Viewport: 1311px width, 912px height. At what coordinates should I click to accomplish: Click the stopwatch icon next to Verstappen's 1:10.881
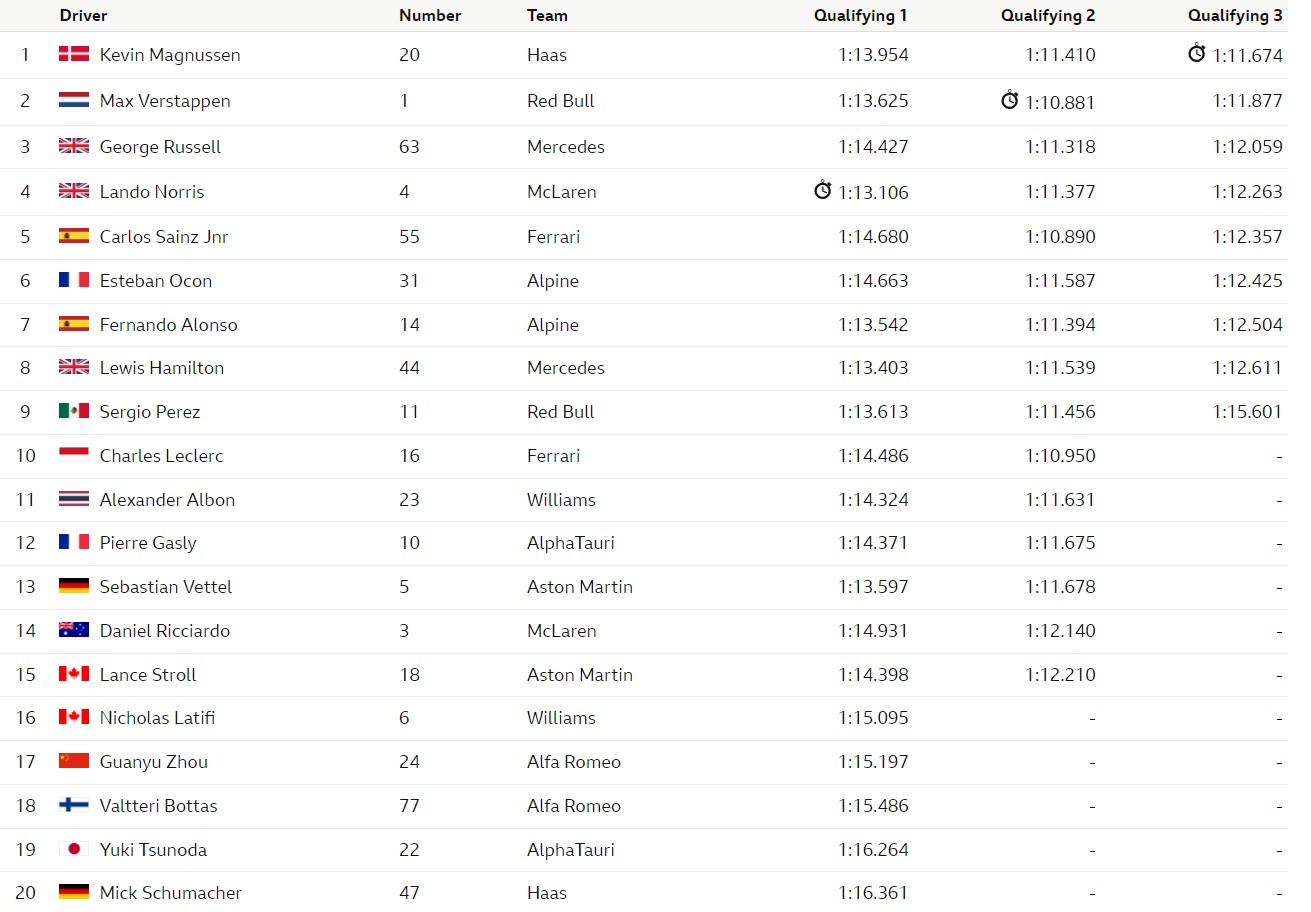coord(1009,100)
